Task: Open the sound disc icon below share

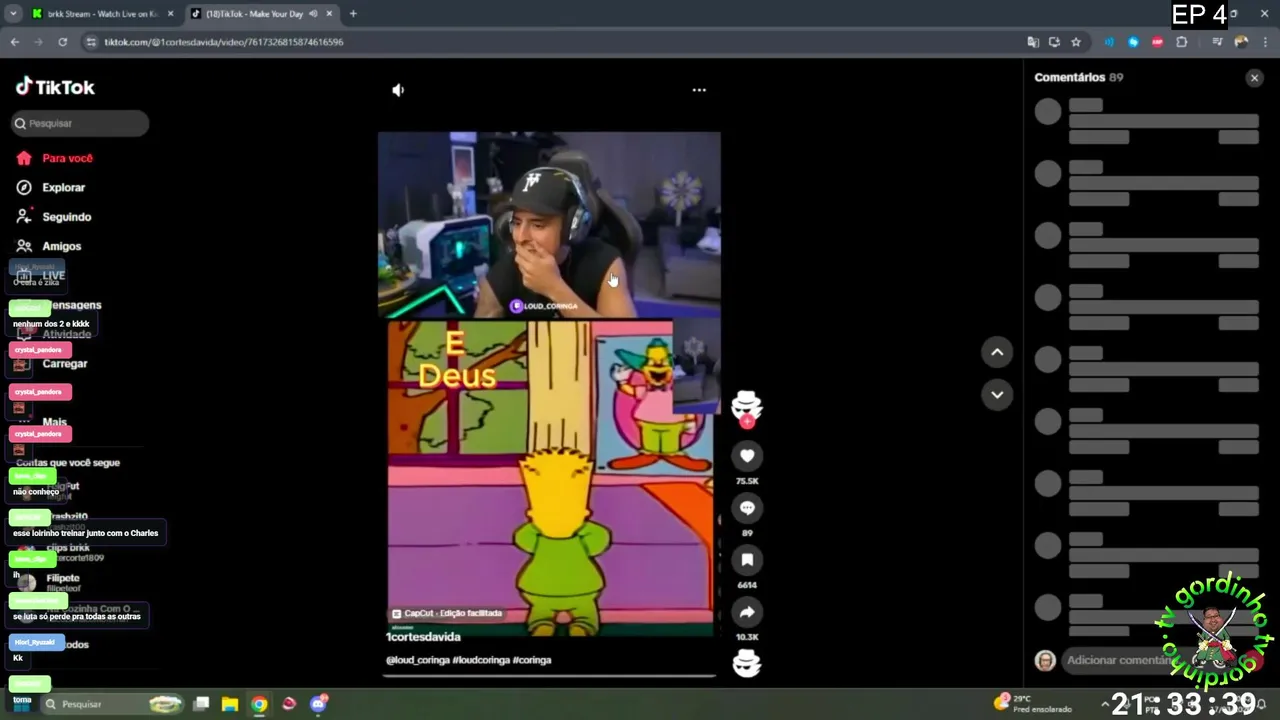Action: pyautogui.click(x=747, y=663)
